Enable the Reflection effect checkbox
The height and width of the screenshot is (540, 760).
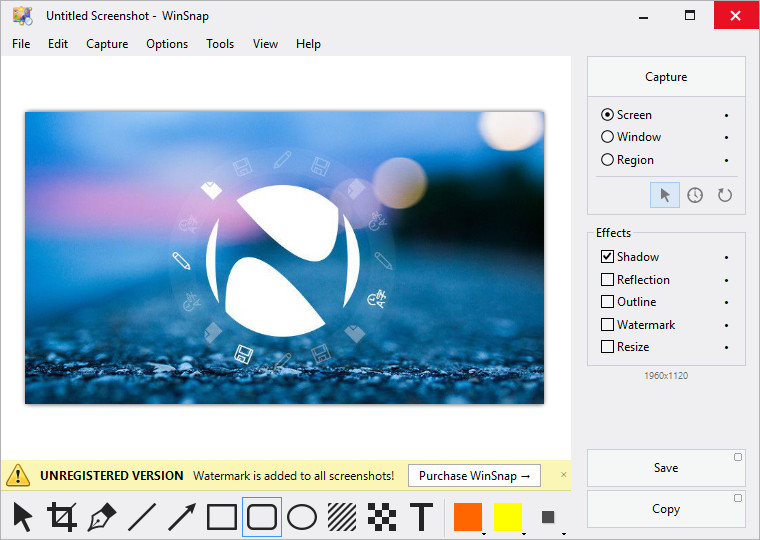[608, 280]
